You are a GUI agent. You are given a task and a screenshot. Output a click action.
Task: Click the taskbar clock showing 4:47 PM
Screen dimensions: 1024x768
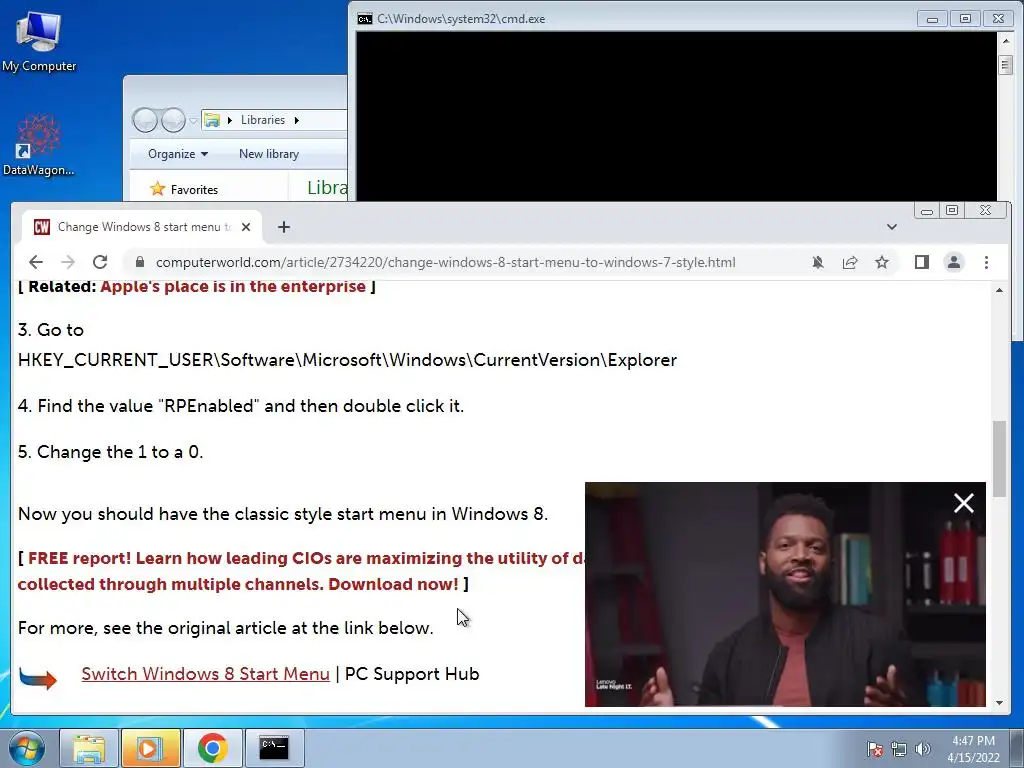pyautogui.click(x=973, y=749)
